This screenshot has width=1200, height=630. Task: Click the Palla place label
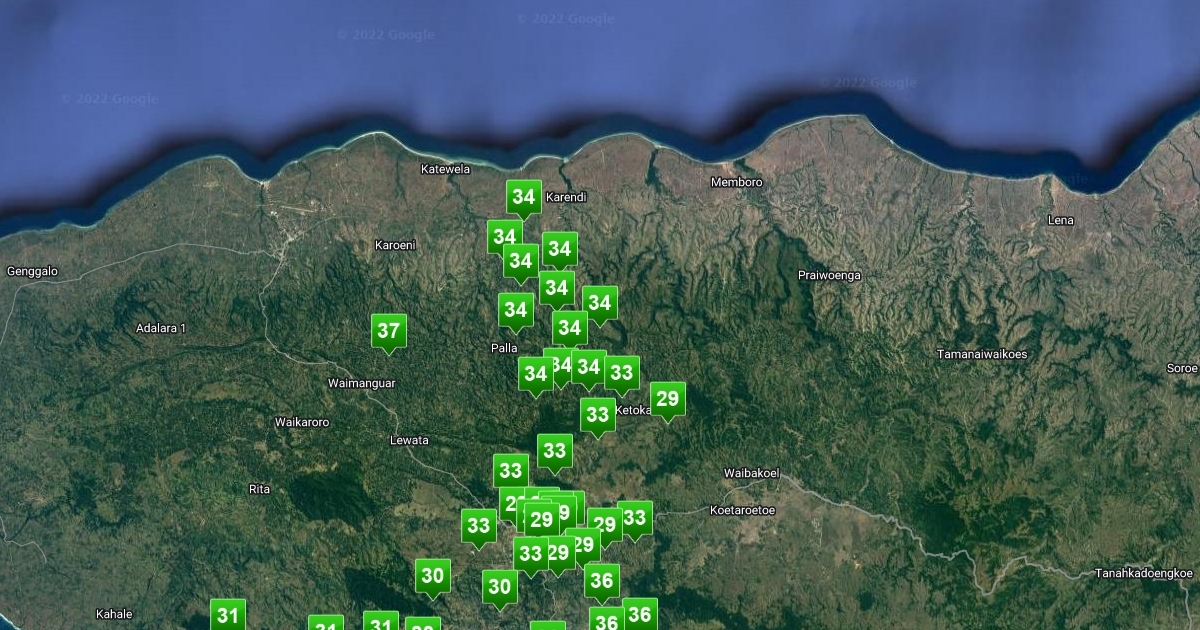click(x=505, y=348)
